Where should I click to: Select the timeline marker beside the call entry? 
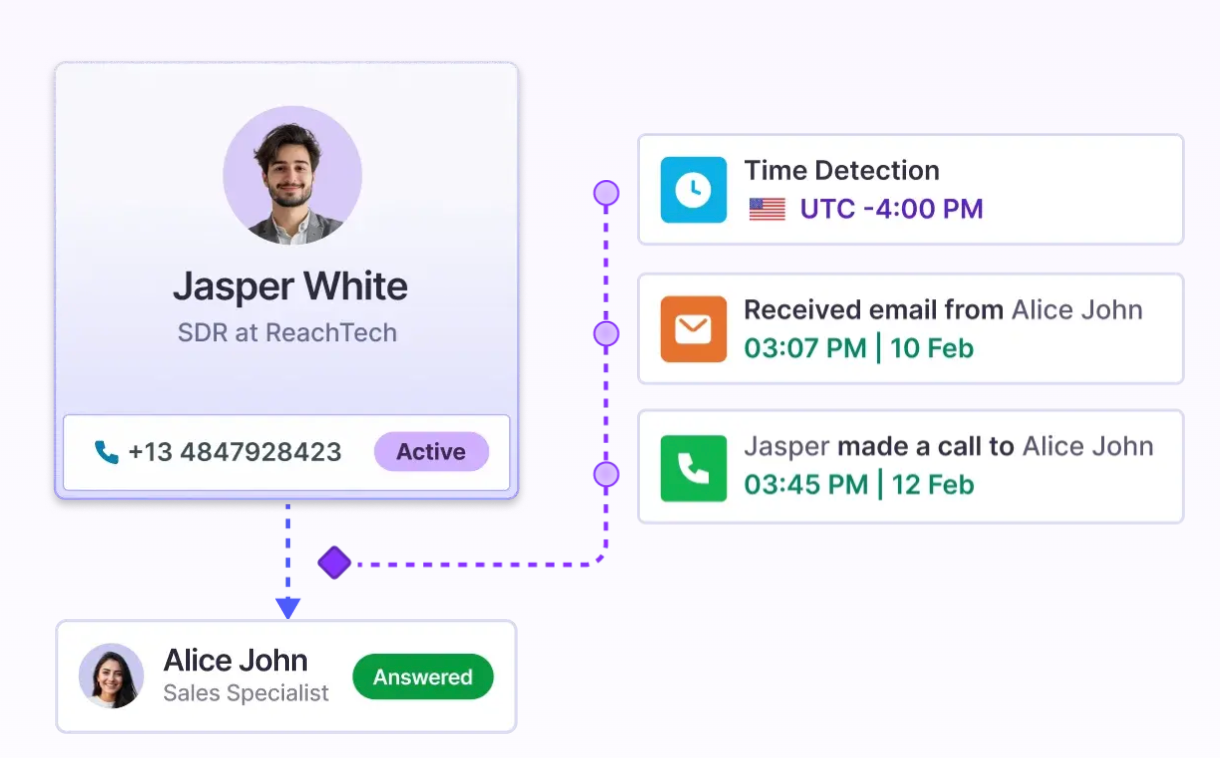[x=606, y=474]
